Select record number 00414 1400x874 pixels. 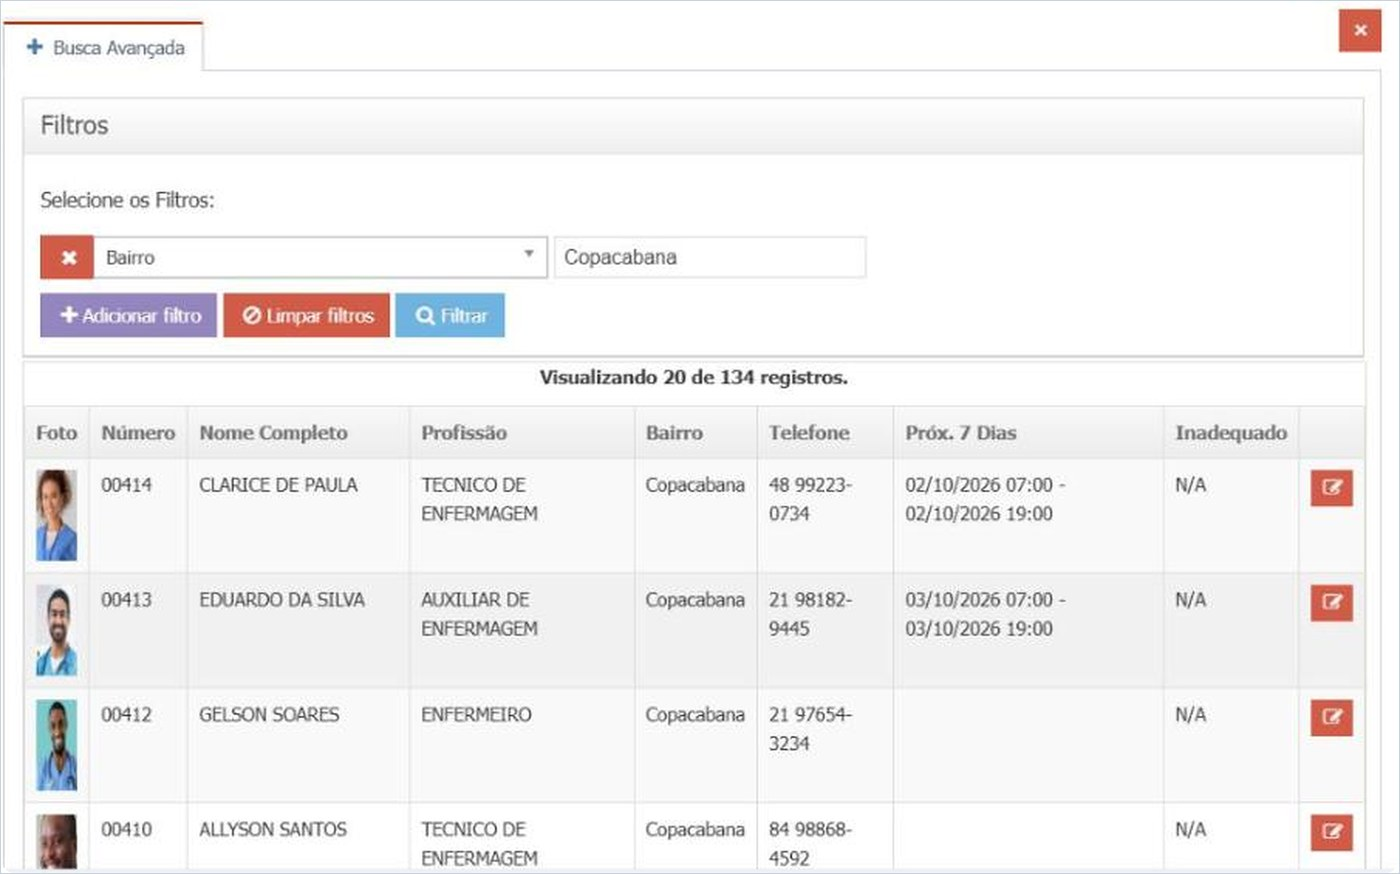[127, 485]
